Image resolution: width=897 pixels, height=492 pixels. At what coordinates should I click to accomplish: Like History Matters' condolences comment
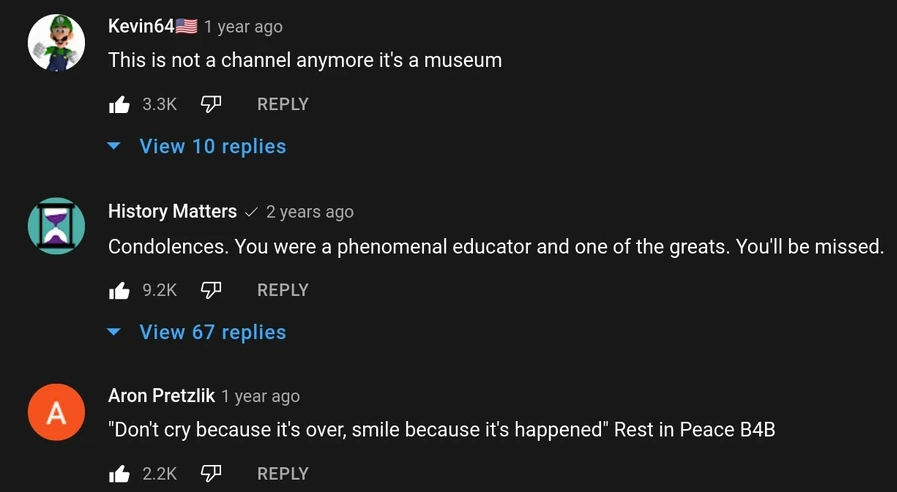pyautogui.click(x=119, y=290)
